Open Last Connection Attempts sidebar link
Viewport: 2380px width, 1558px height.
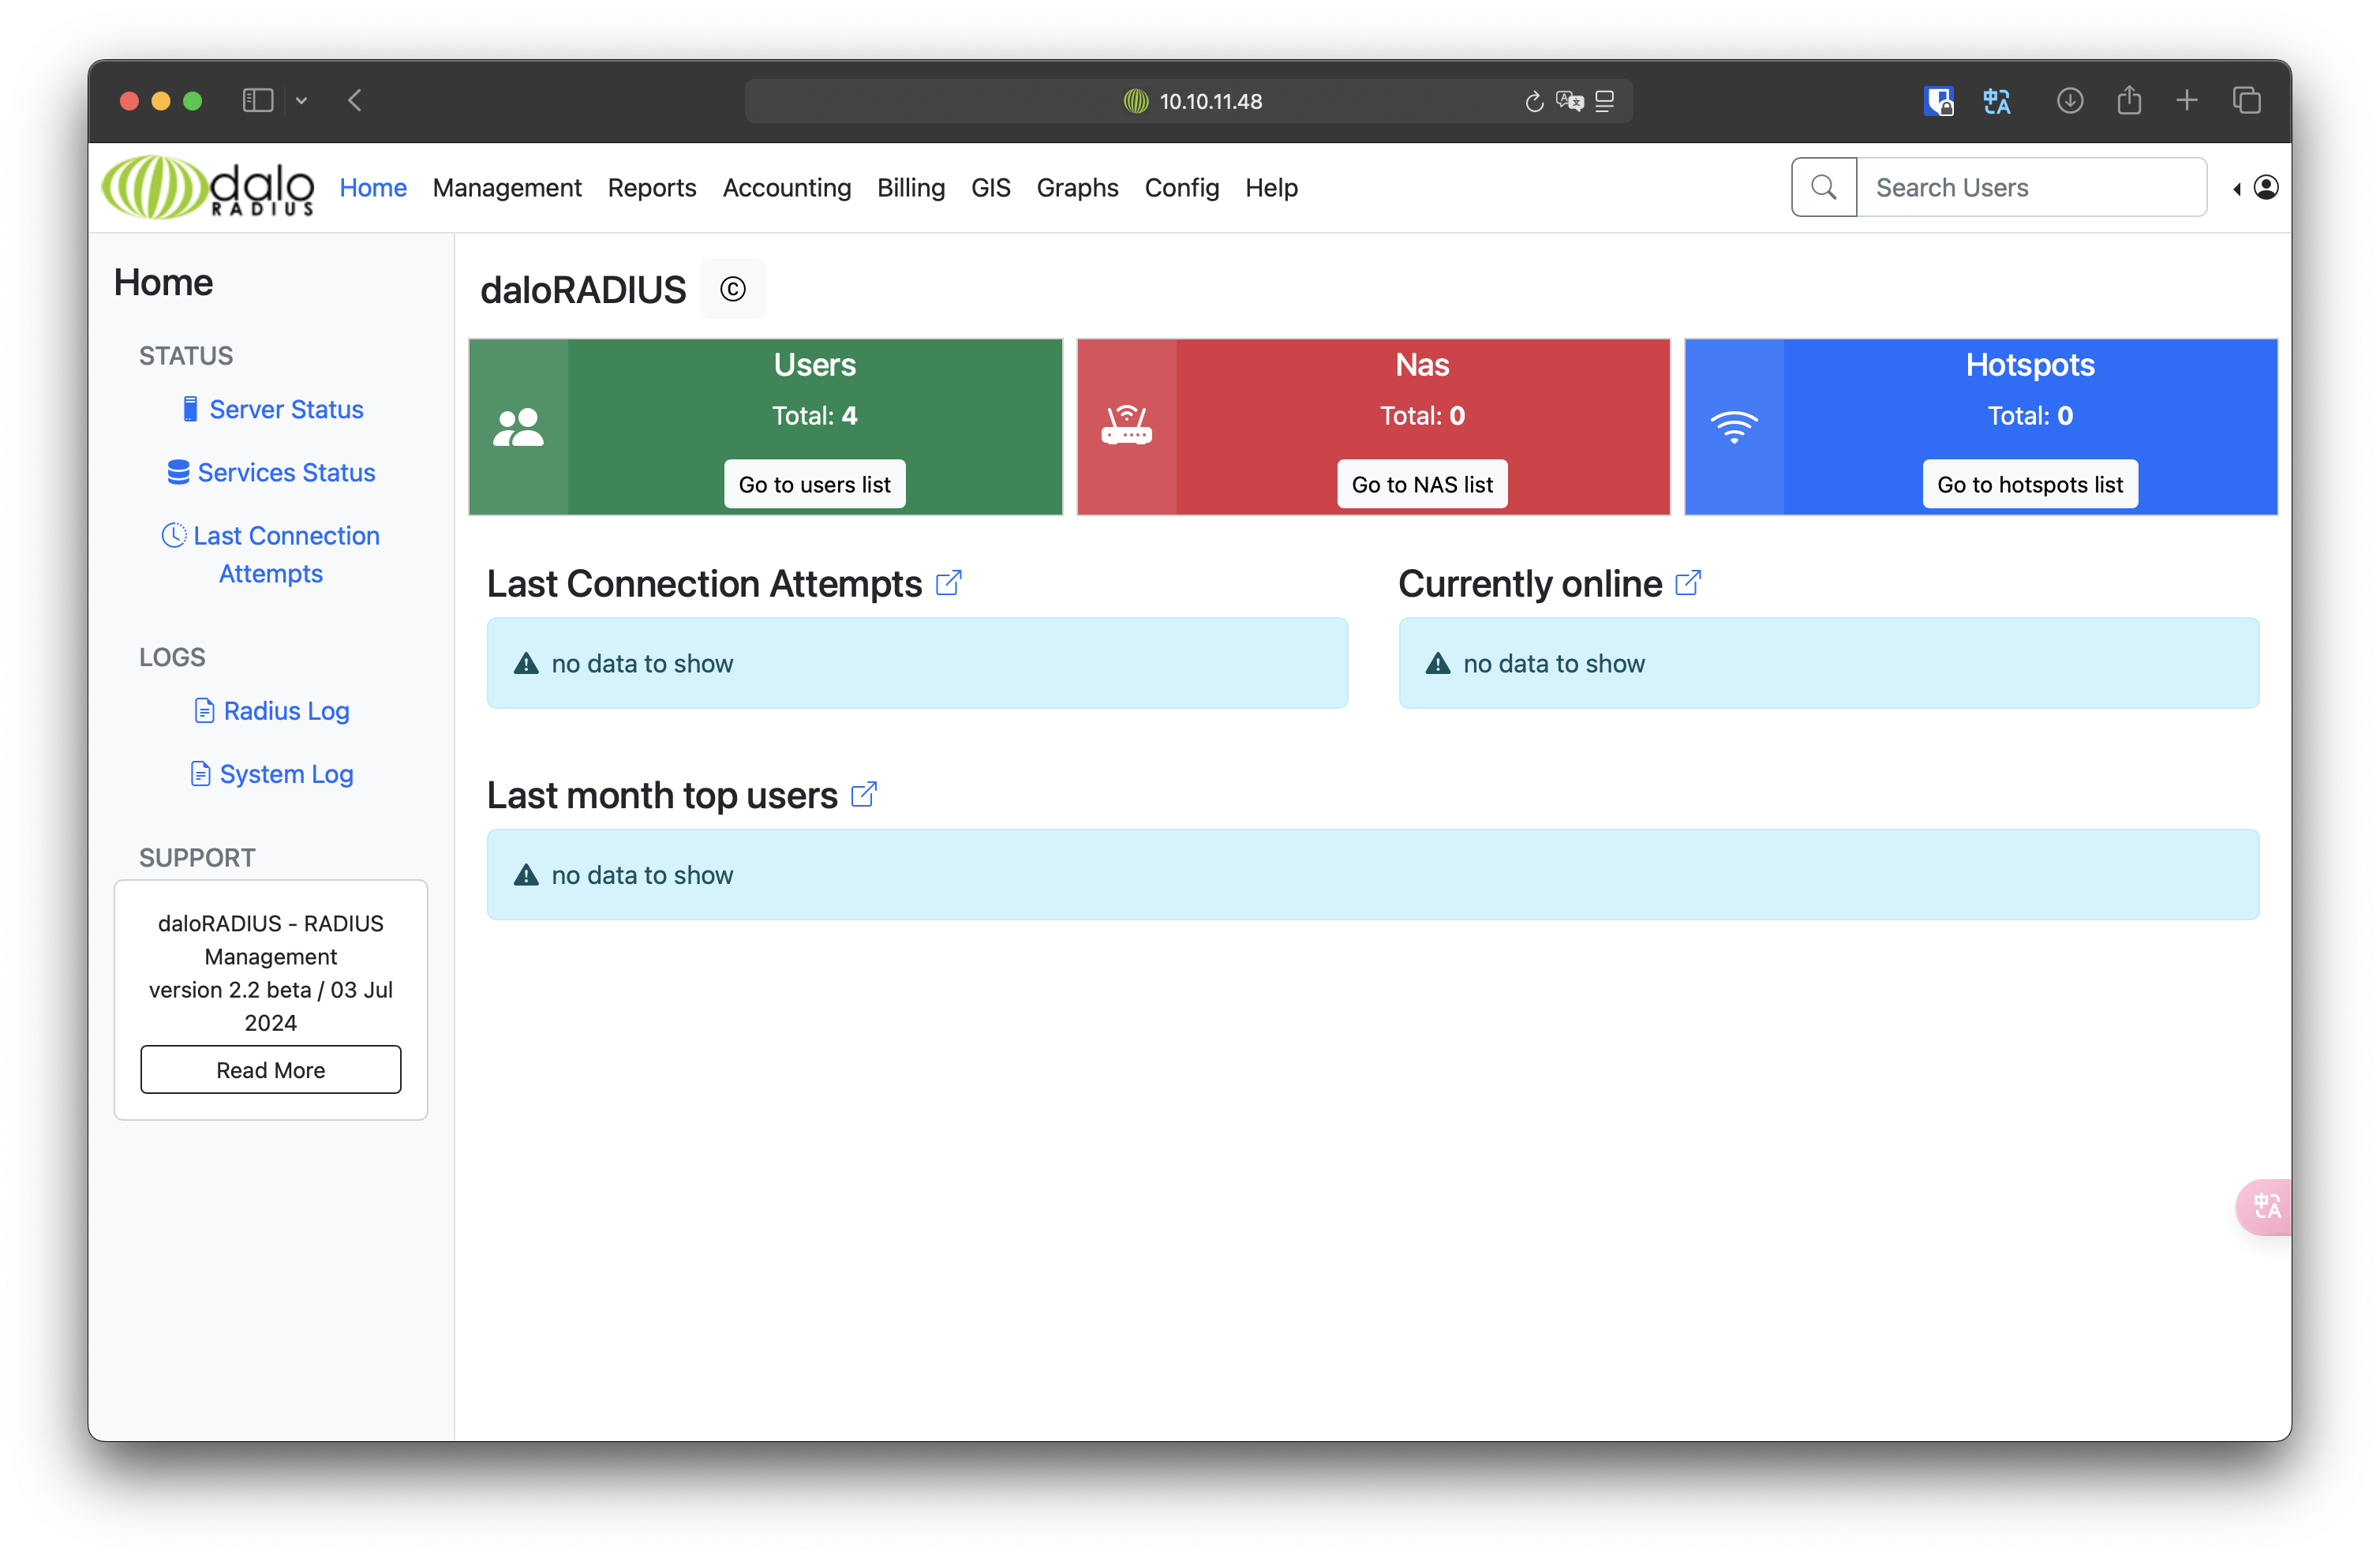[x=271, y=554]
